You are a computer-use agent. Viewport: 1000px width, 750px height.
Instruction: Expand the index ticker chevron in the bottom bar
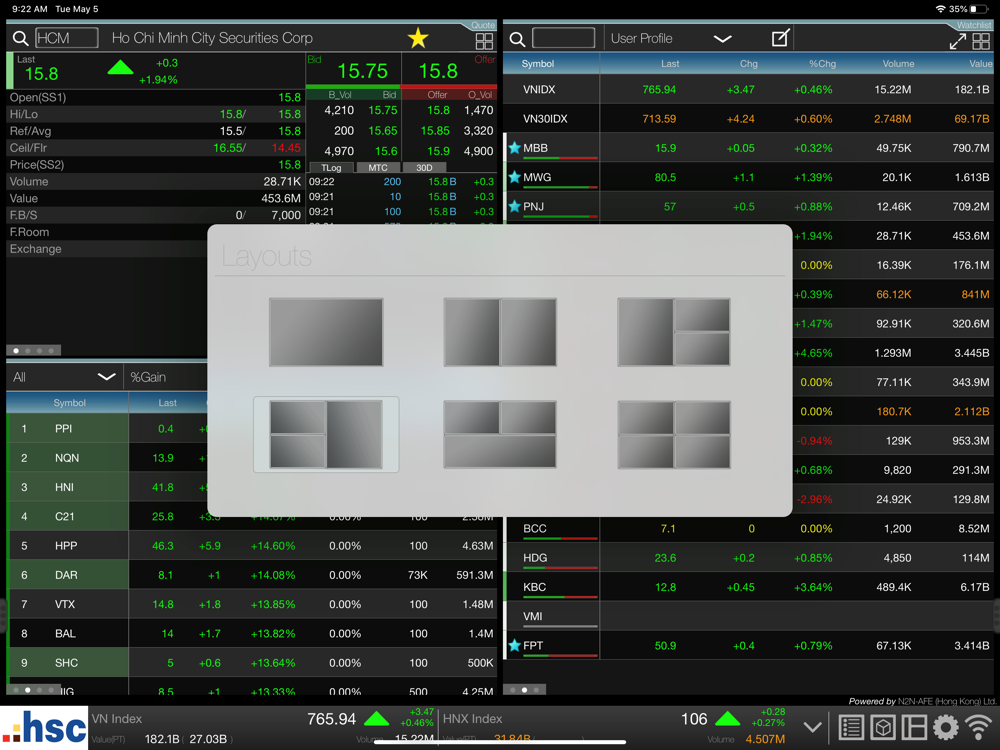click(812, 727)
